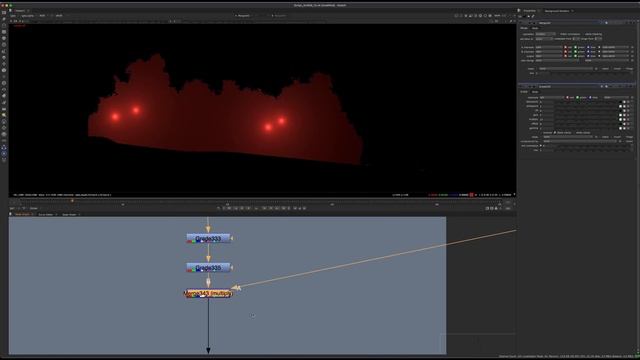Open the Grade unpremult by dropdown

(580, 141)
